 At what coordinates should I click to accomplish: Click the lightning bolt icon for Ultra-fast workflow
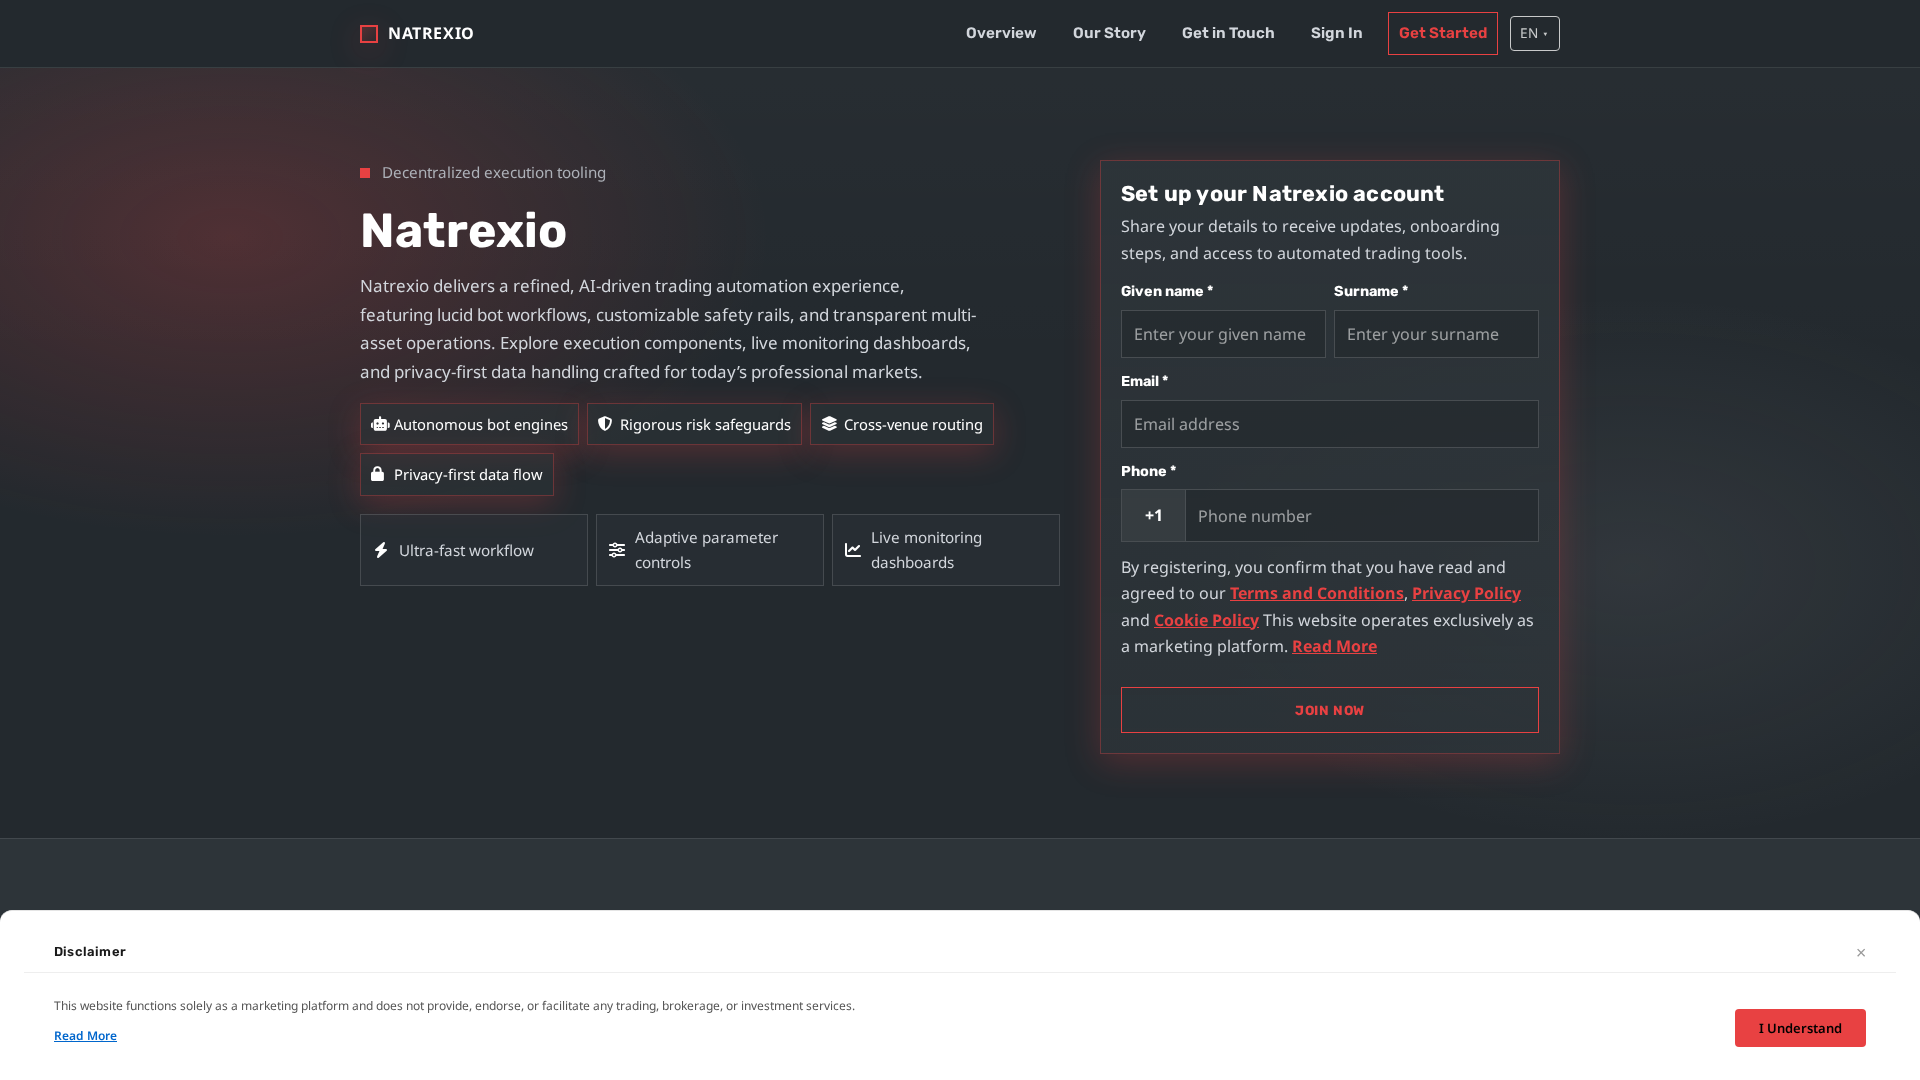(381, 550)
